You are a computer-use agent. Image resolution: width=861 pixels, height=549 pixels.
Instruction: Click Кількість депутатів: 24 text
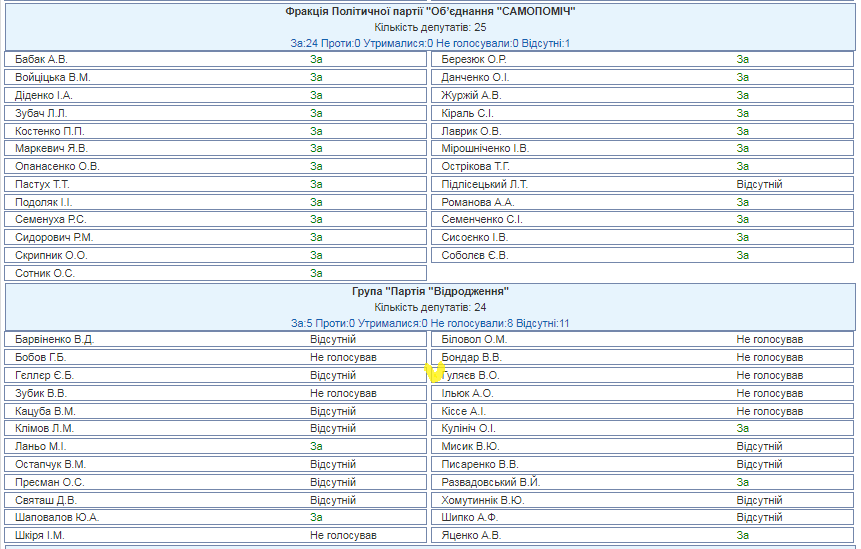(x=430, y=307)
